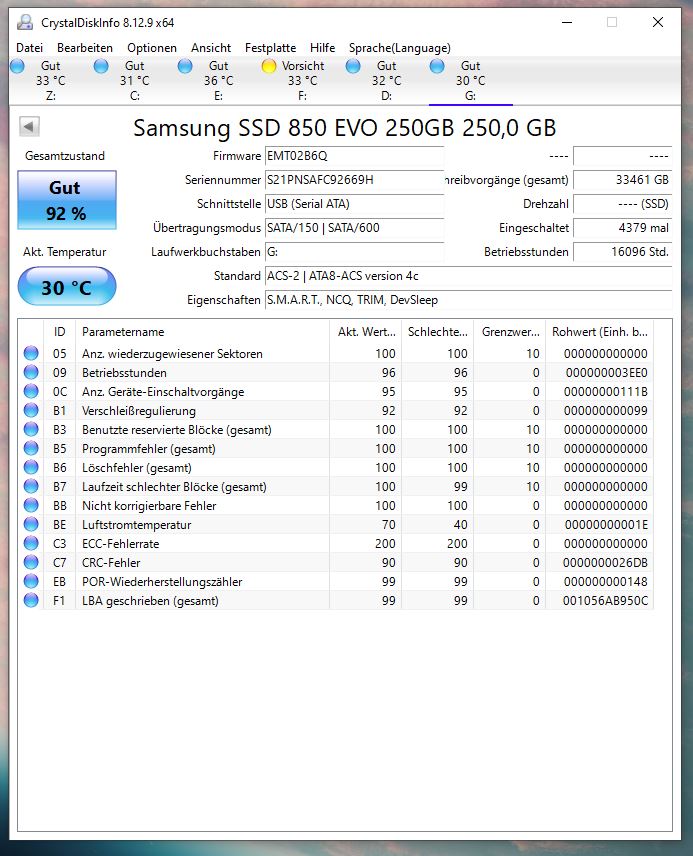This screenshot has height=856, width=693.
Task: Click status orb for Luftstromtemperatur row BE
Action: 31,525
